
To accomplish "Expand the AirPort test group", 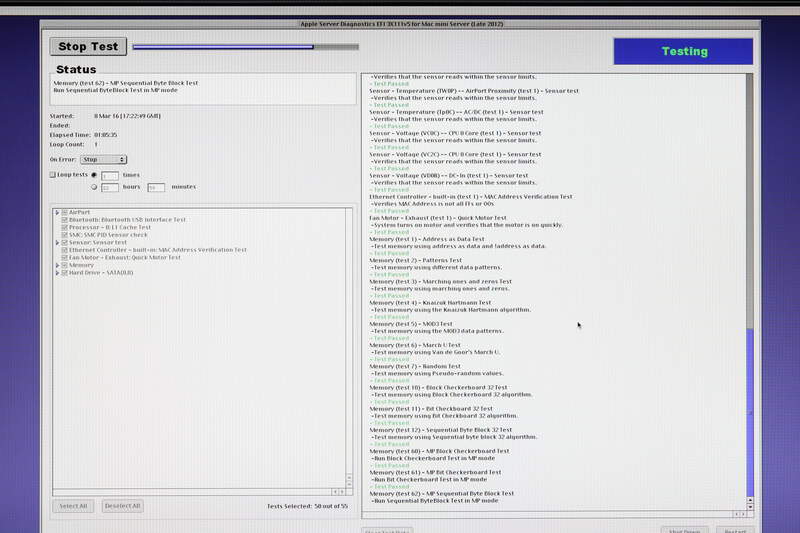I will click(58, 212).
